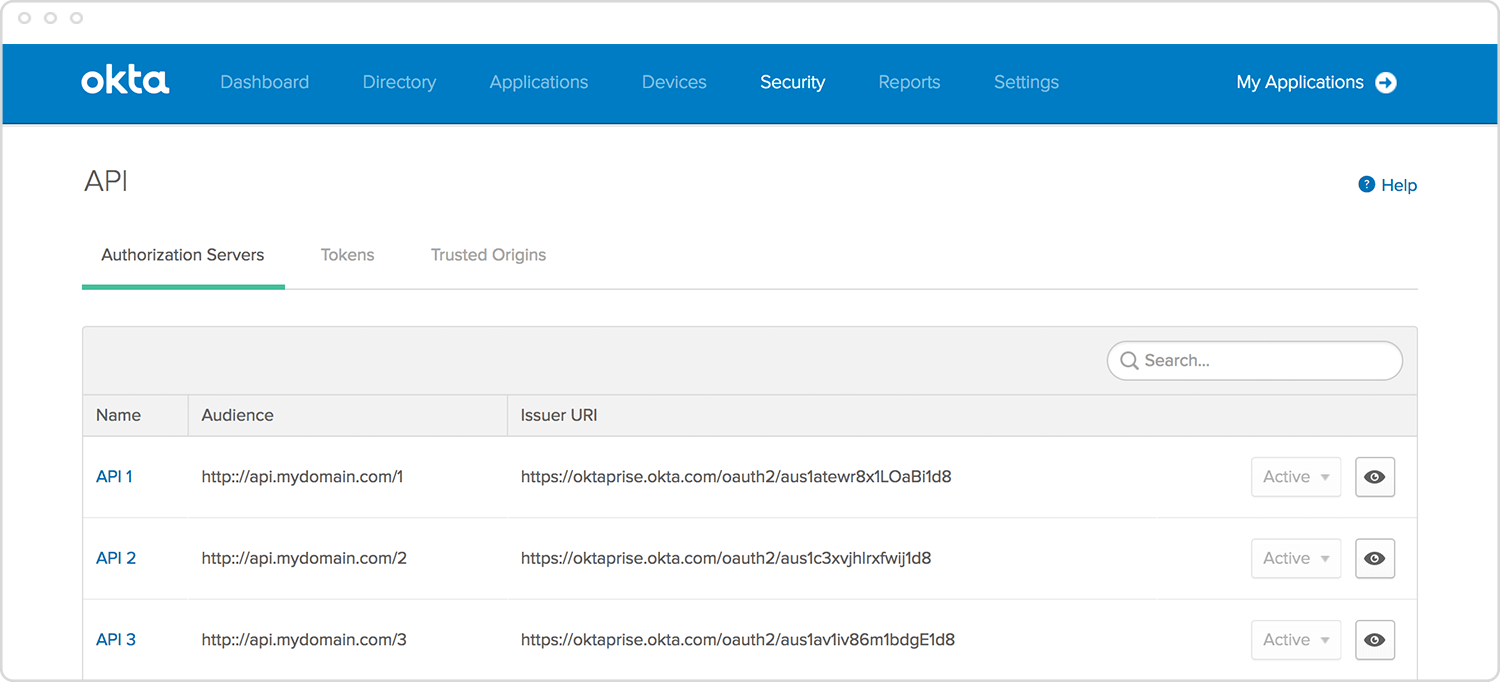Screen dimensions: 1500x682
Task: Open the Active status dropdown for API 2
Action: (1295, 559)
